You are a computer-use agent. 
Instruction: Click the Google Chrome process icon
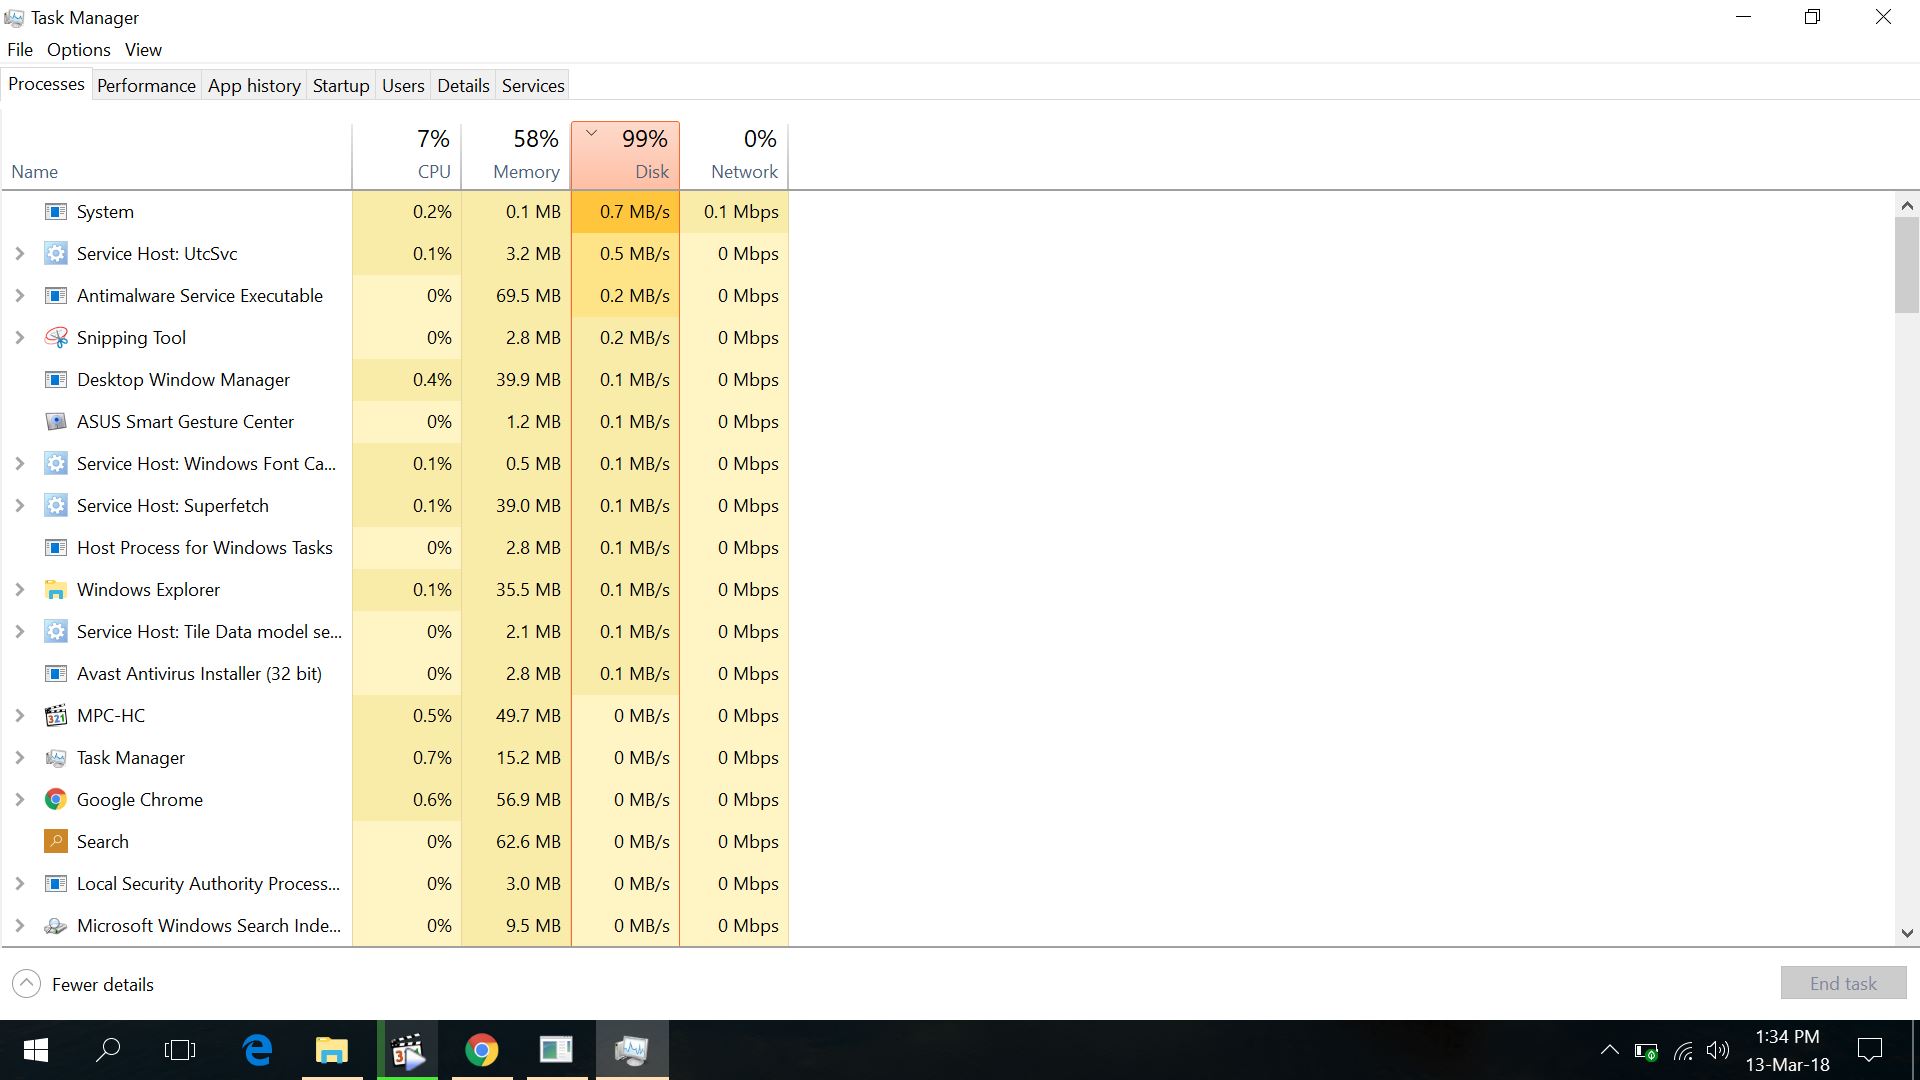click(56, 800)
